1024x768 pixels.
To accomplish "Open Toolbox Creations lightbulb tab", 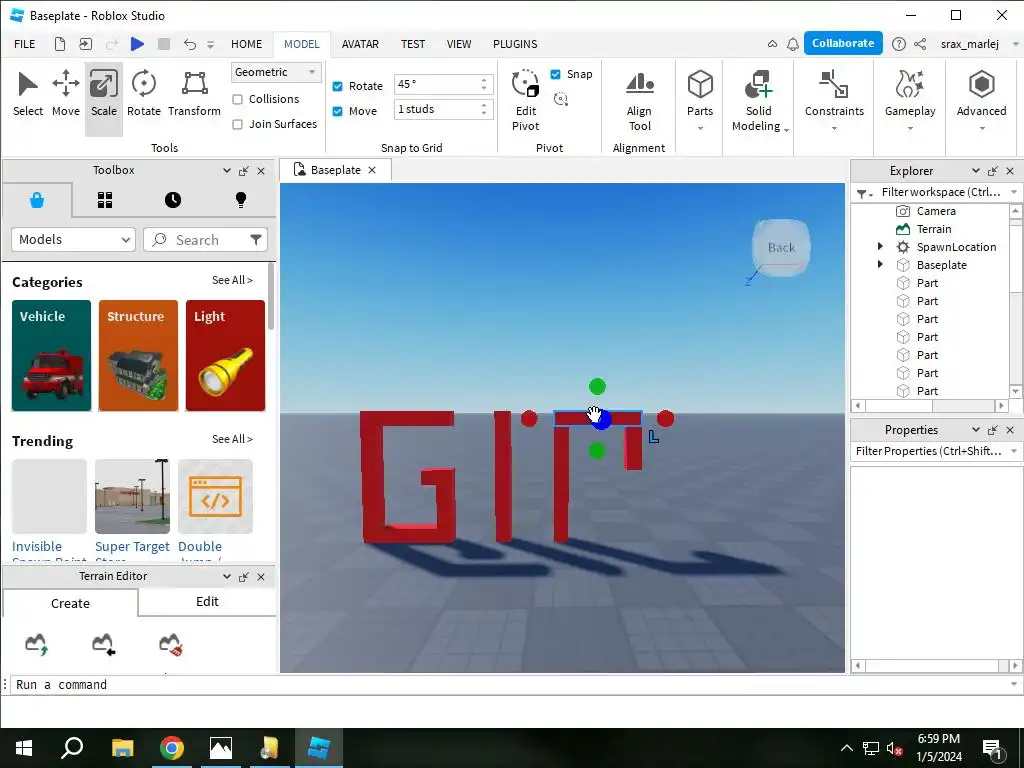I will click(240, 200).
